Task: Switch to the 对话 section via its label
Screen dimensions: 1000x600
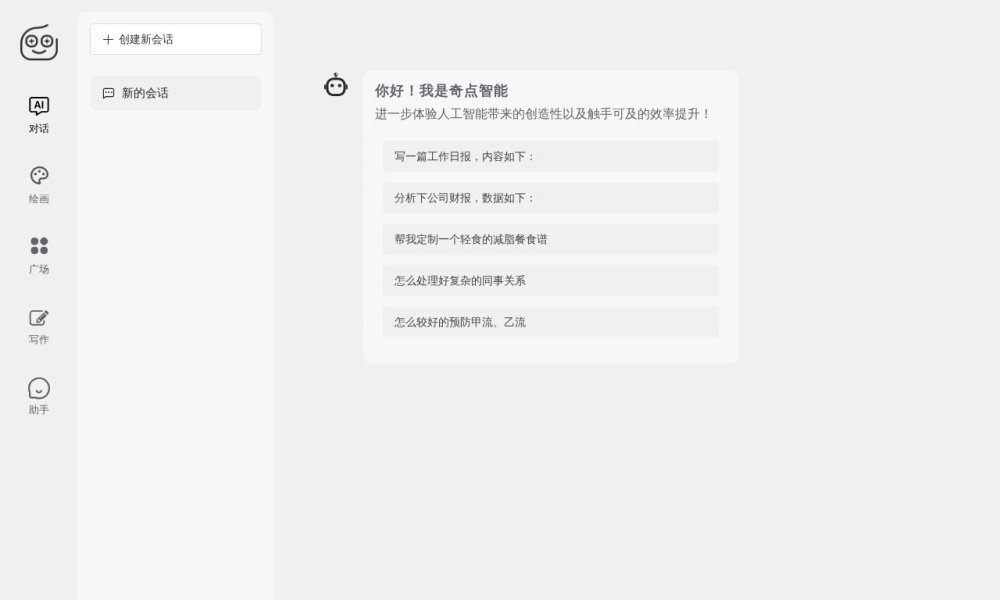Action: click(38, 128)
